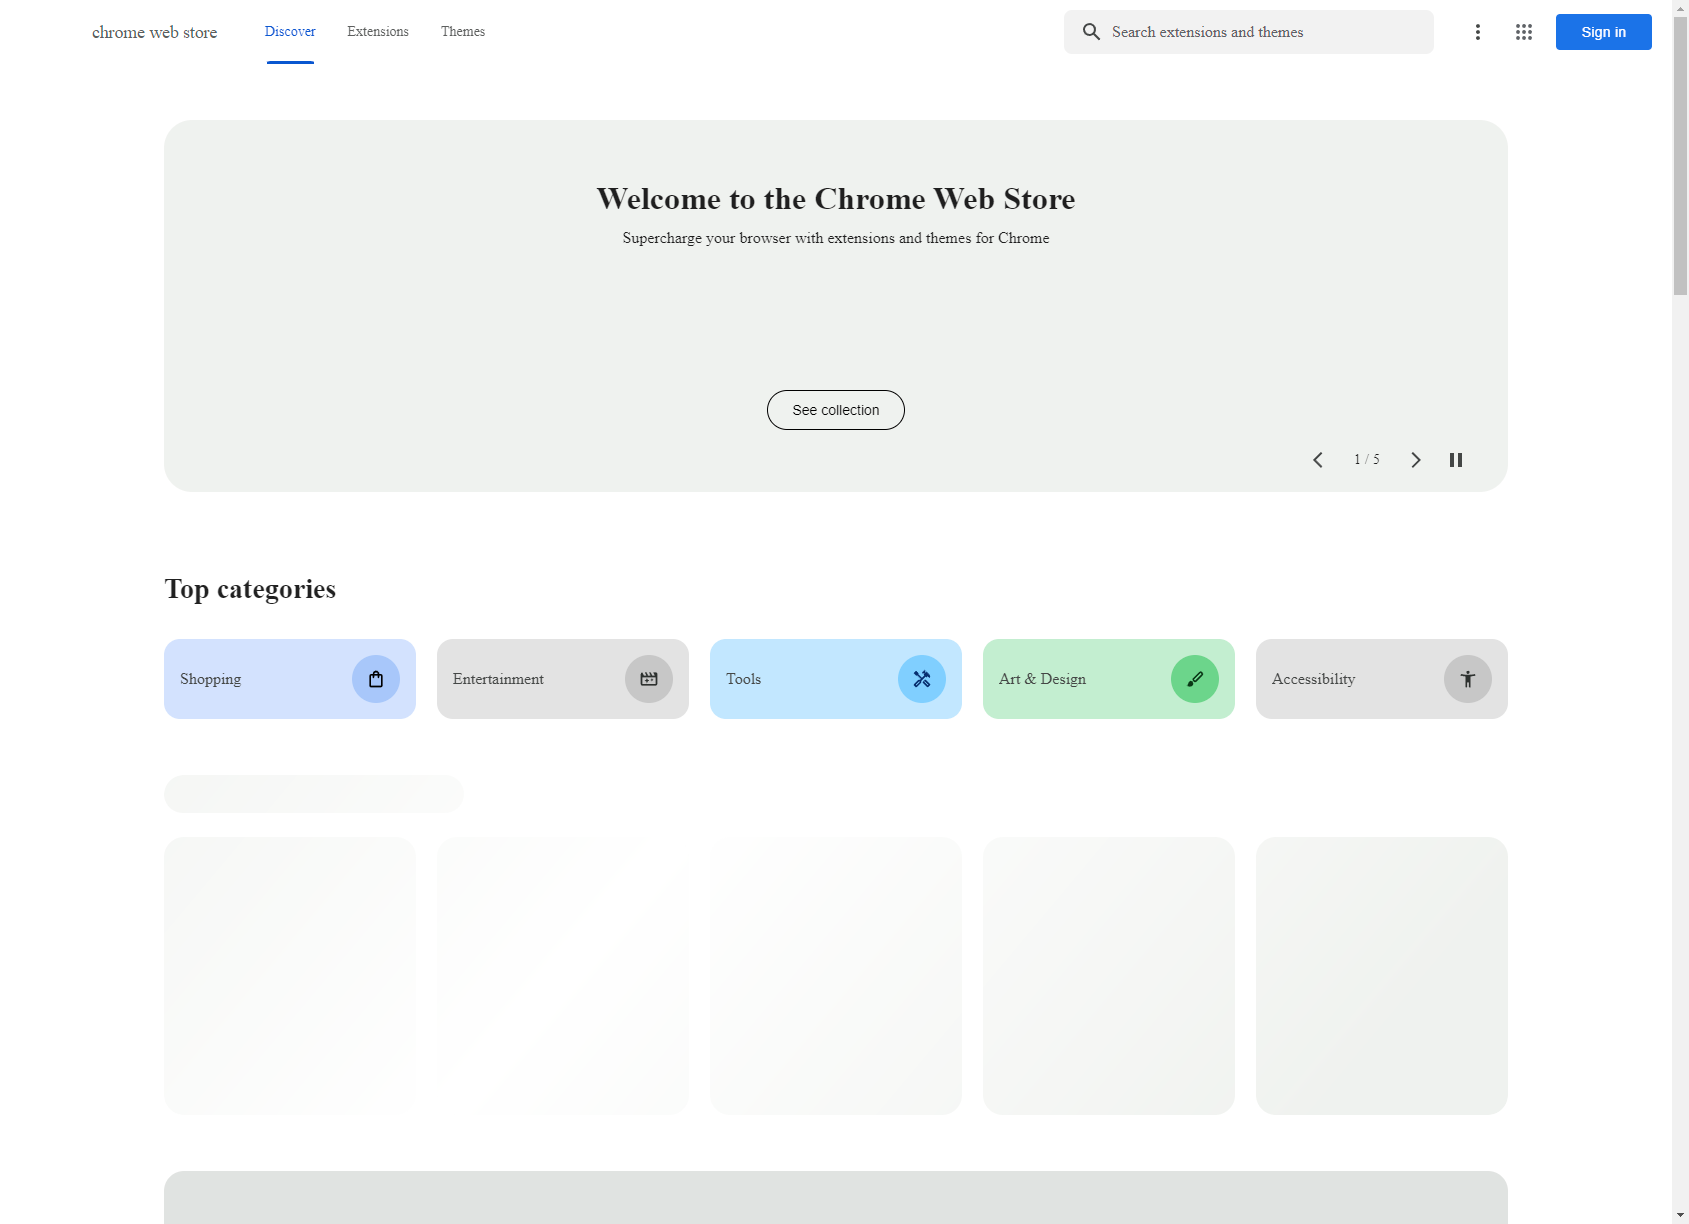This screenshot has width=1689, height=1224.
Task: Open the Tools category label
Action: (743, 679)
